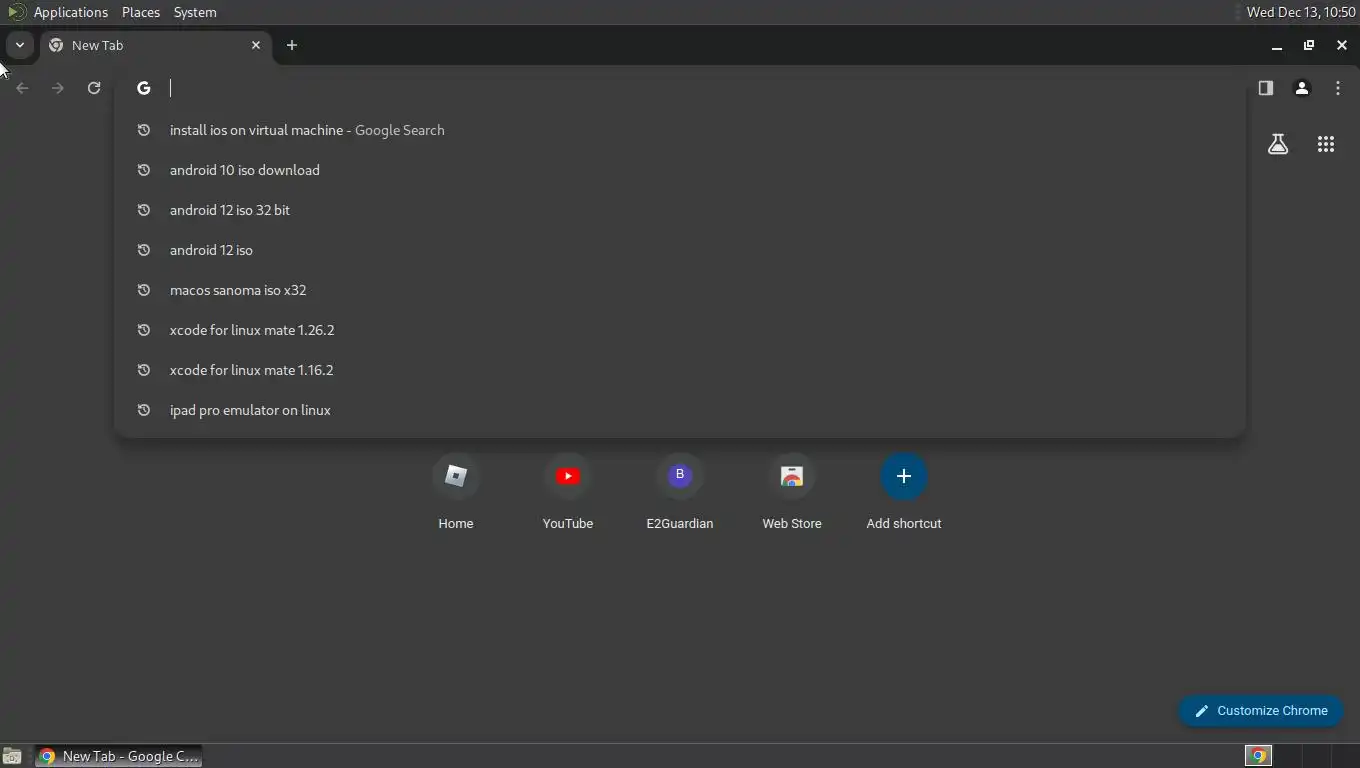Click the clock Wed Dec 13, 10:50

click(x=1301, y=12)
